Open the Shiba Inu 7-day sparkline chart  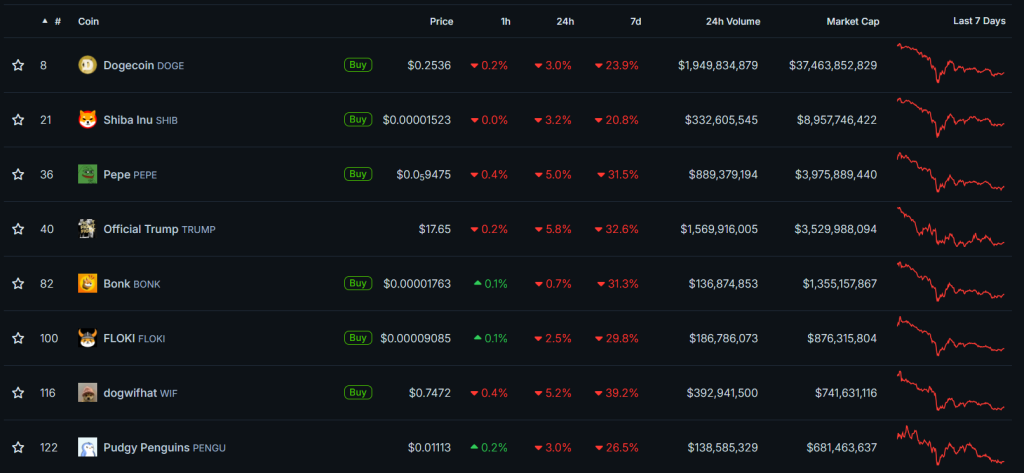[x=952, y=117]
